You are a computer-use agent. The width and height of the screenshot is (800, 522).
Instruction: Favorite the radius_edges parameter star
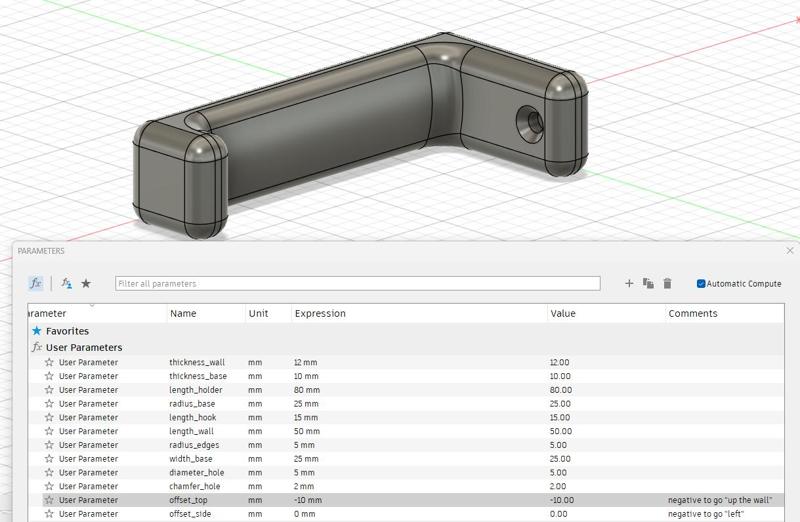click(49, 445)
